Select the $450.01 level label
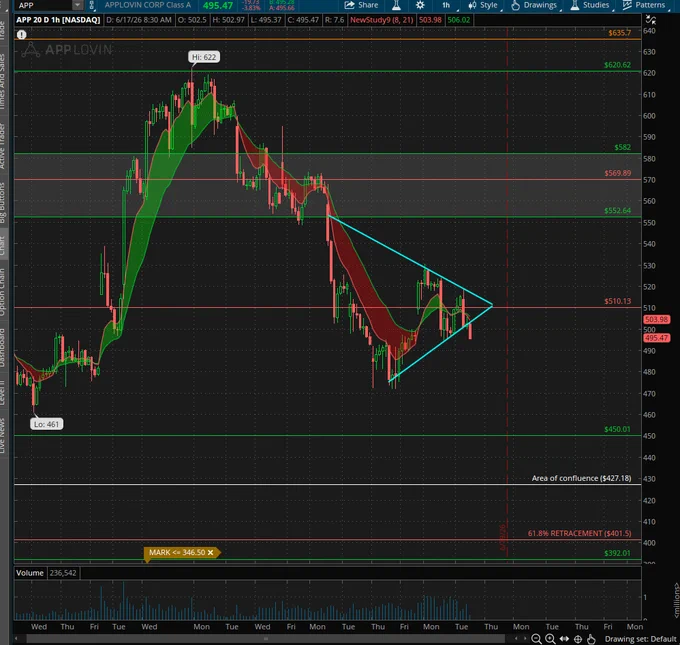The height and width of the screenshot is (645, 680). (x=617, y=429)
